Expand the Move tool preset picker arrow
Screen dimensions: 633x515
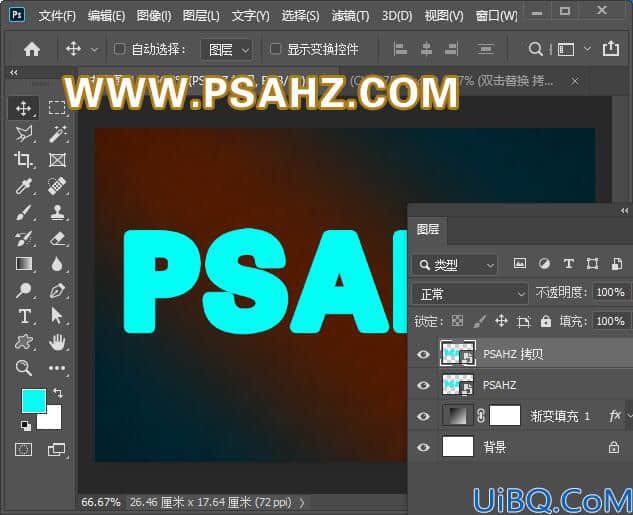click(x=94, y=50)
